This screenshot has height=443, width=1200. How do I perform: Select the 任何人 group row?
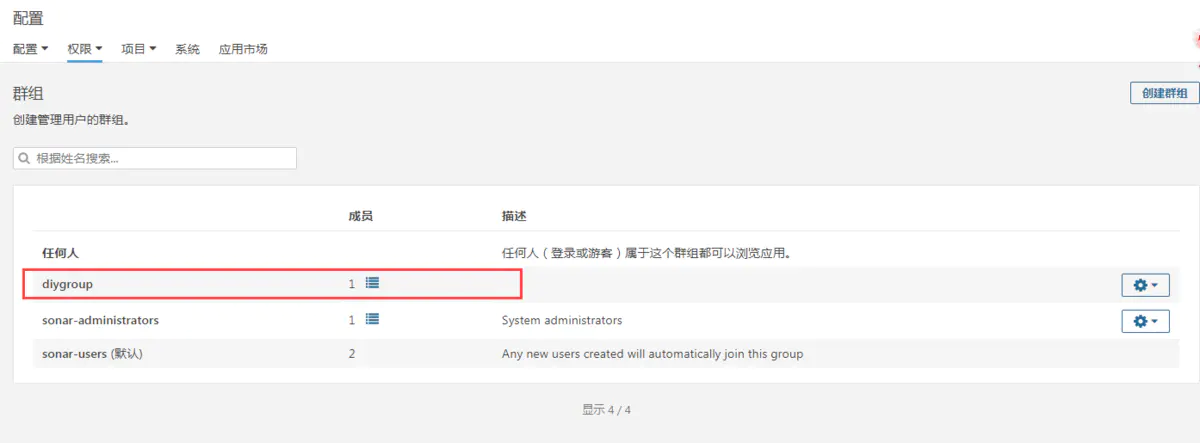click(x=605, y=253)
